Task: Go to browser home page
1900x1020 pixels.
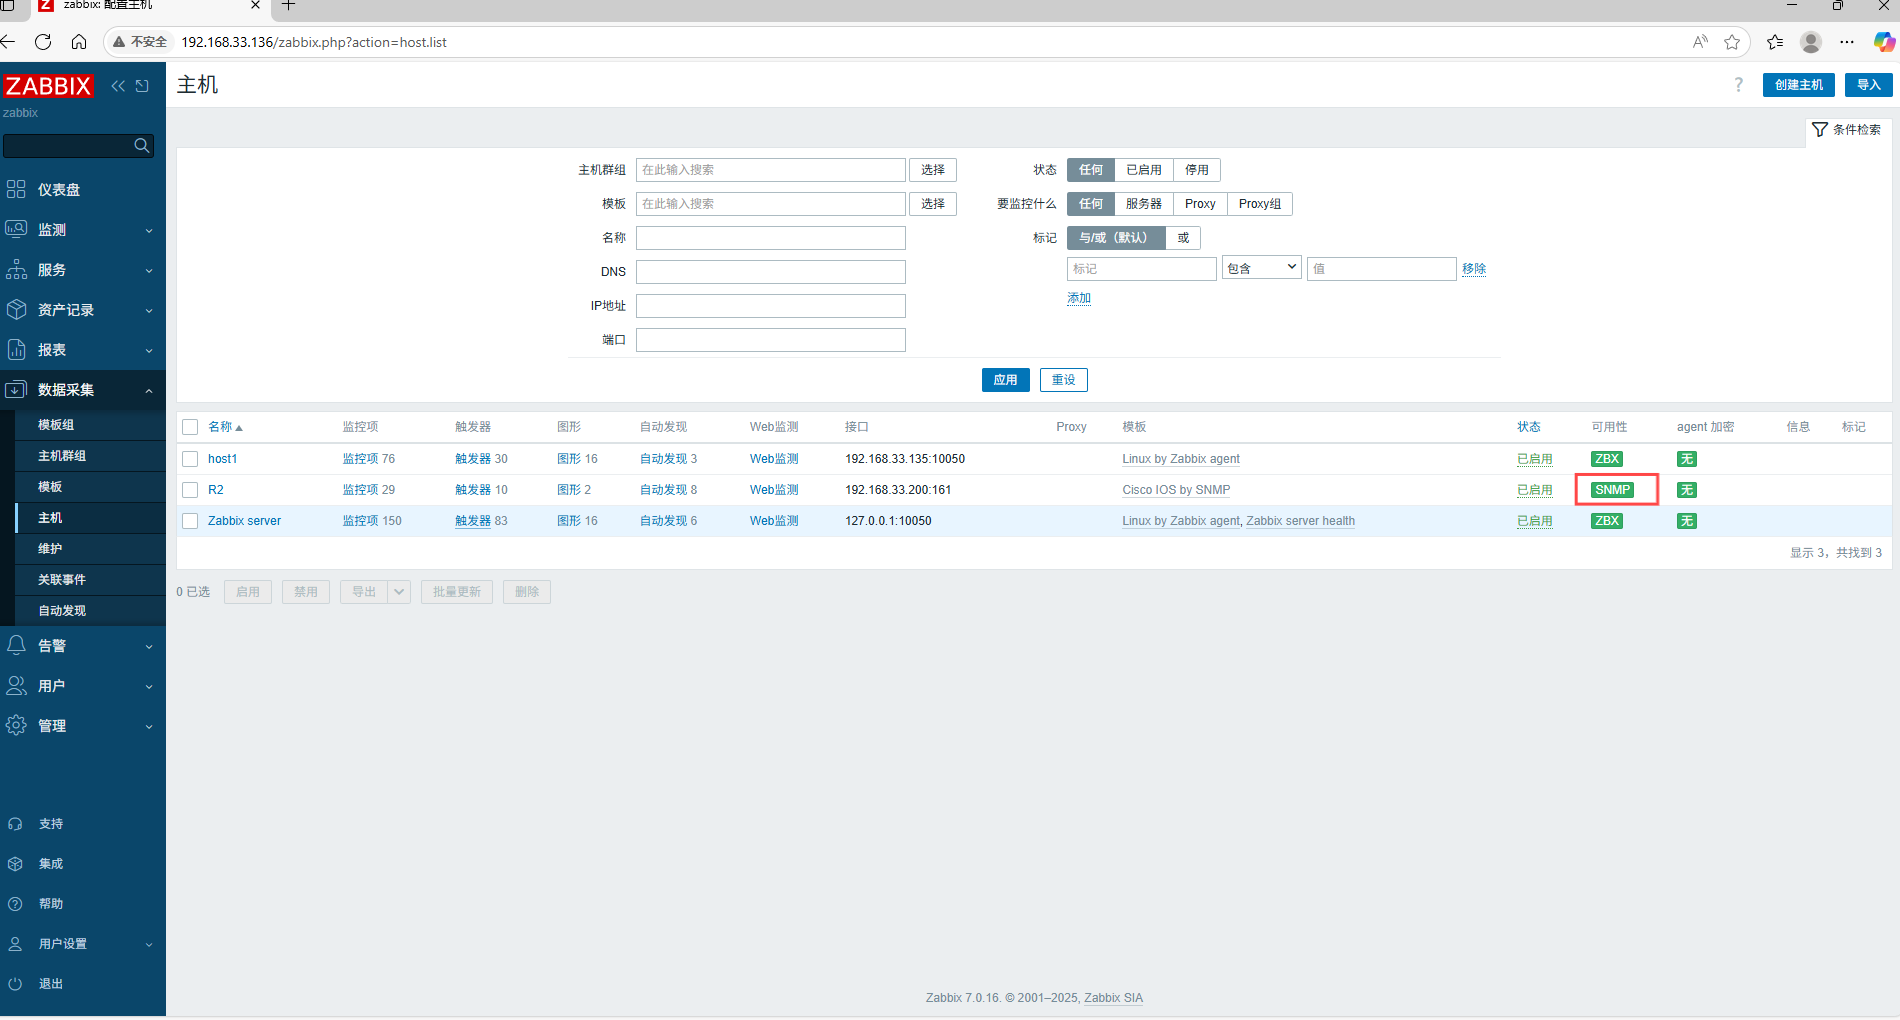Action: coord(79,42)
